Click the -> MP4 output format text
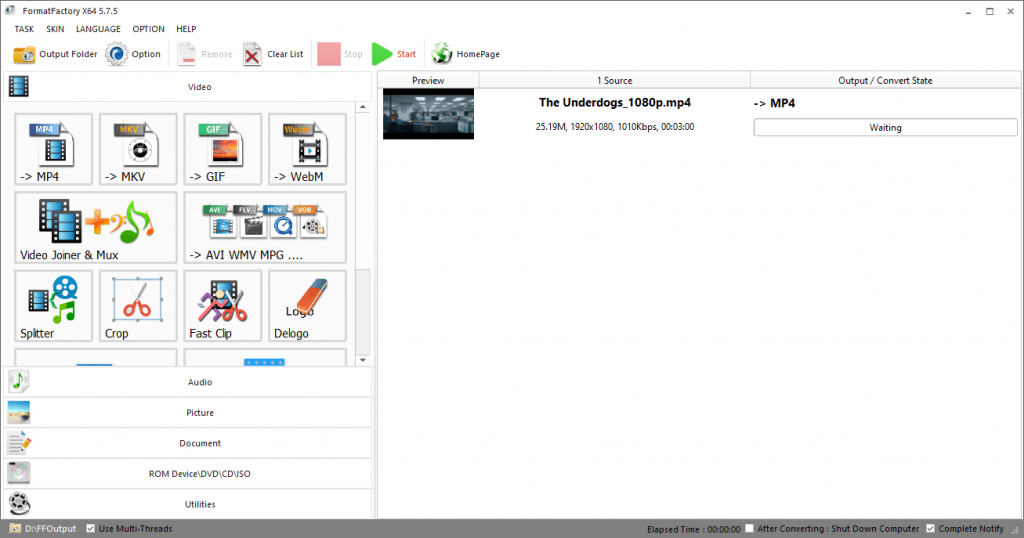 tap(775, 103)
